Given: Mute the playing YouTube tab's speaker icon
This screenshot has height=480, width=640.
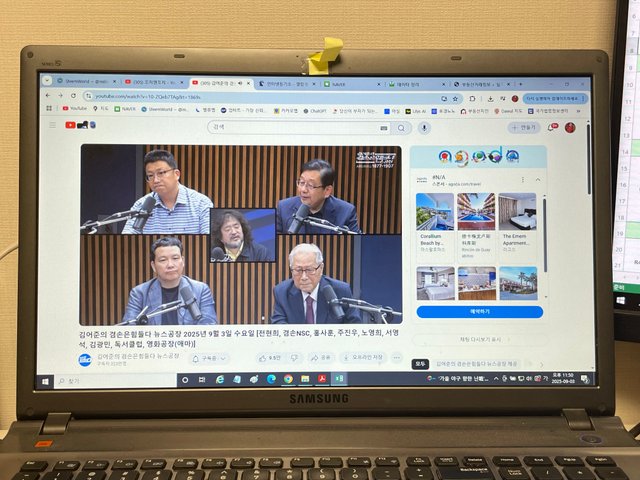Looking at the screenshot, I should (240, 83).
